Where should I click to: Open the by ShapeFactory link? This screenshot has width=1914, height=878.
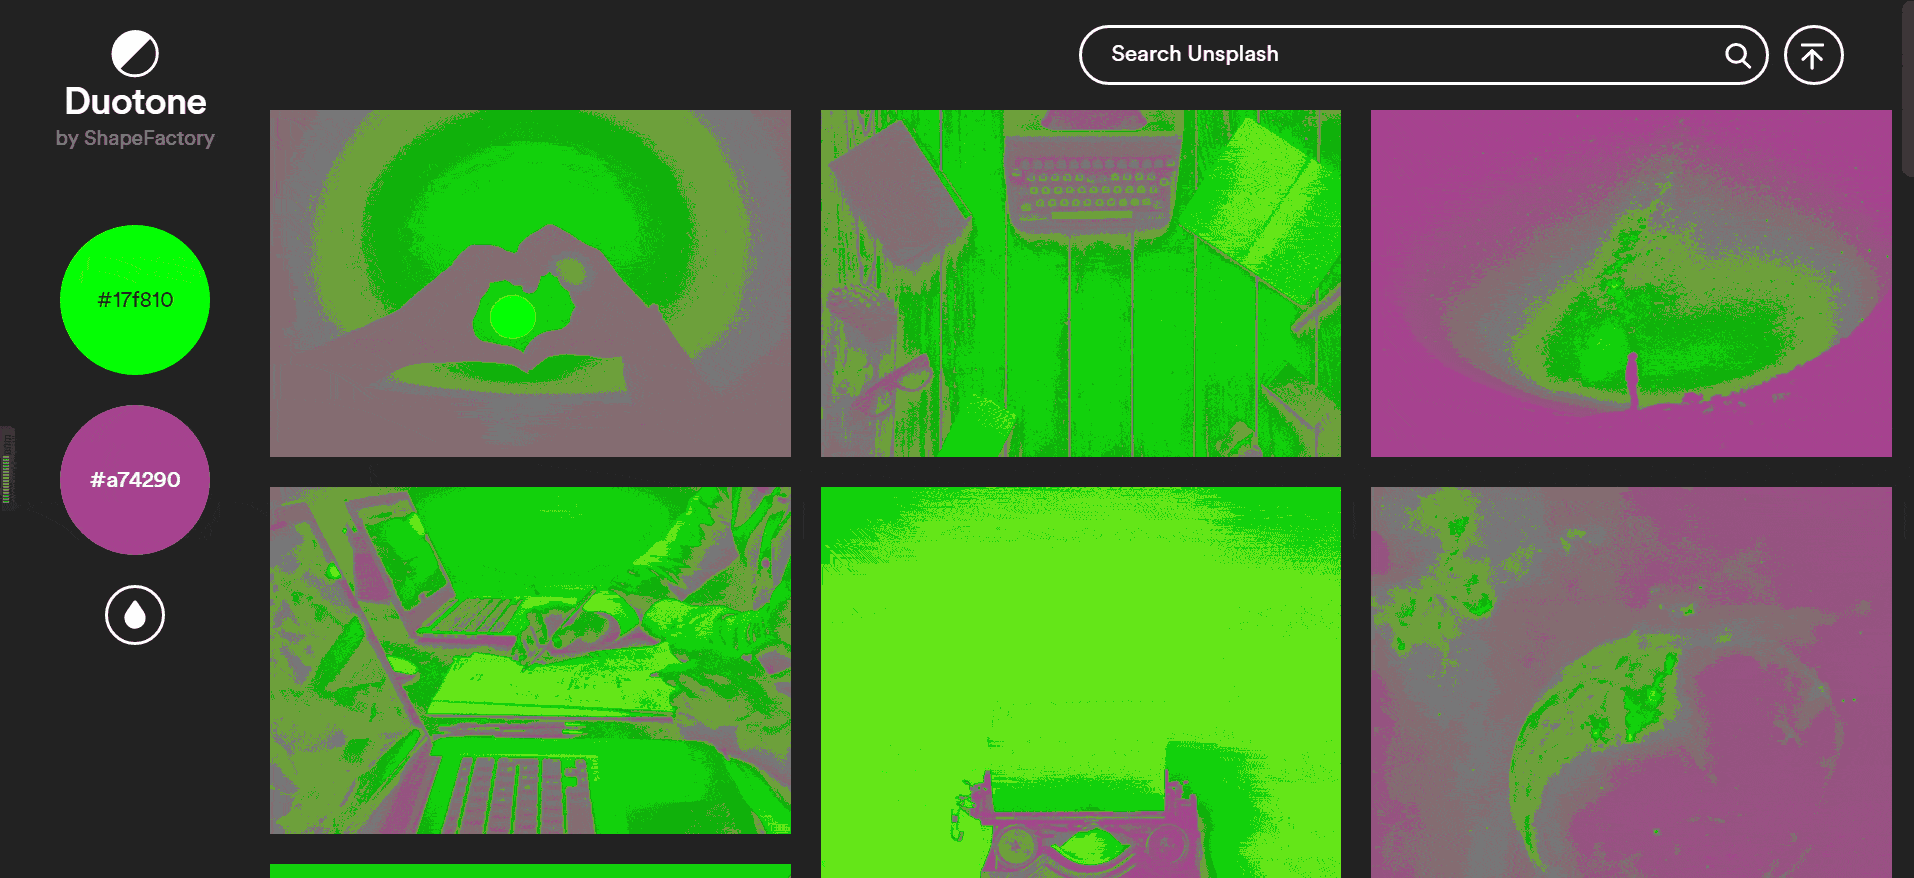[135, 138]
